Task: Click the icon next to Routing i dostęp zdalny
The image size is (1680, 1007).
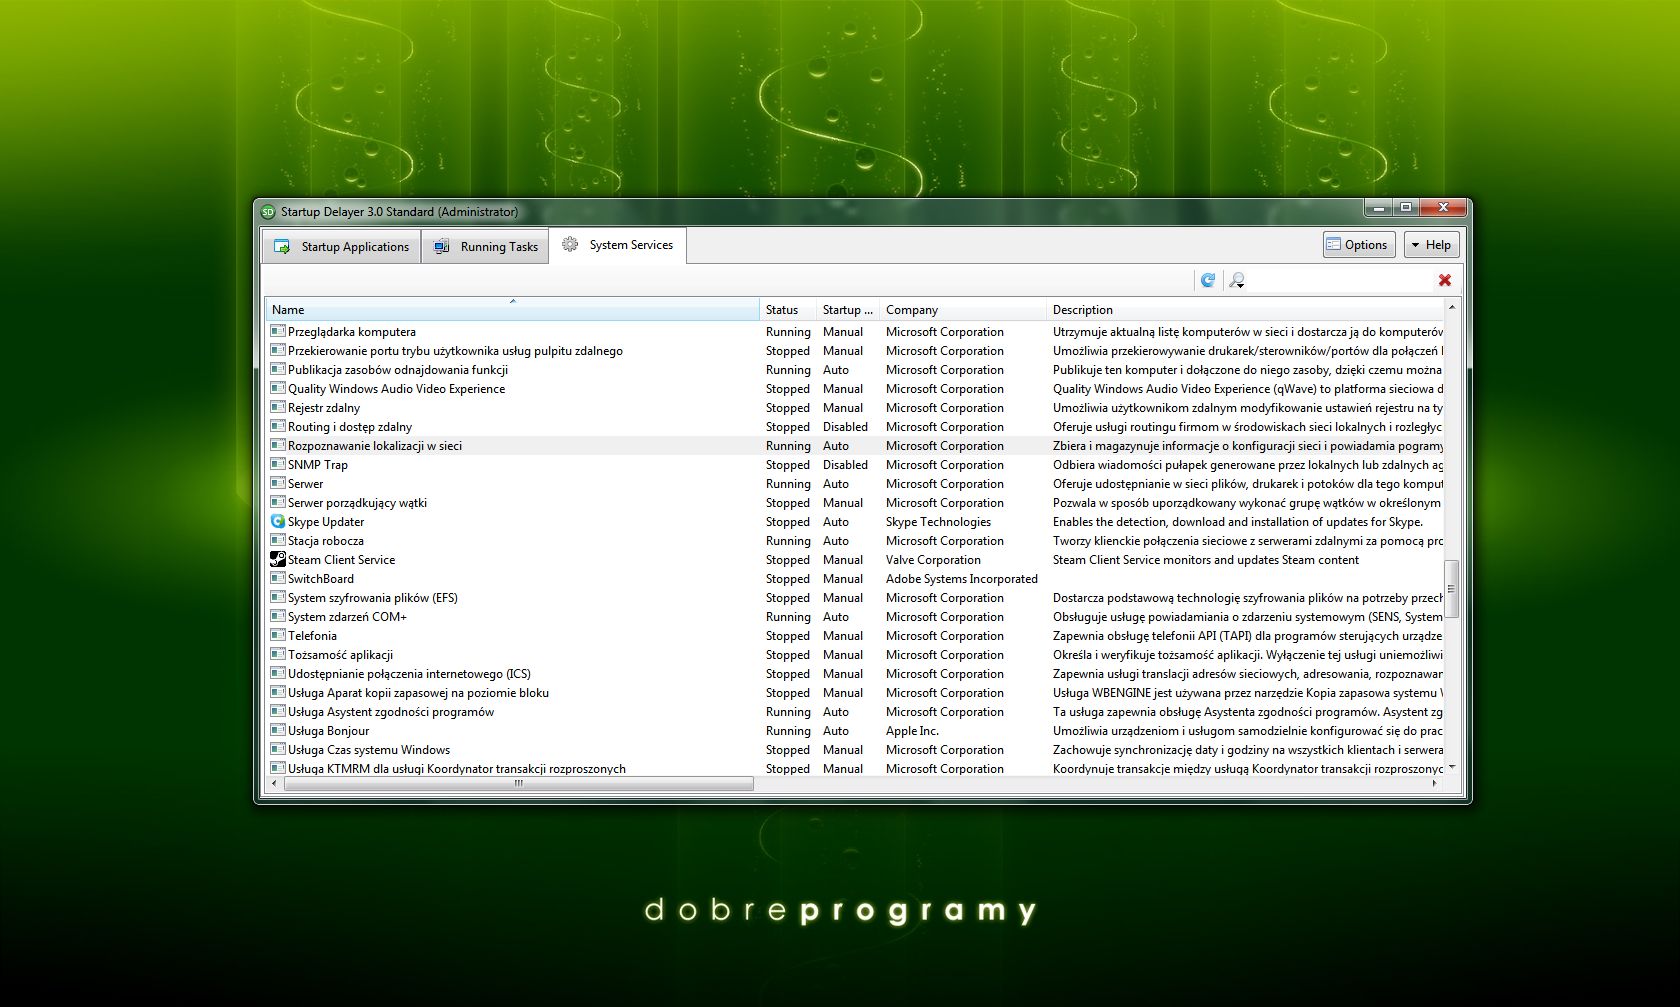Action: 278,426
